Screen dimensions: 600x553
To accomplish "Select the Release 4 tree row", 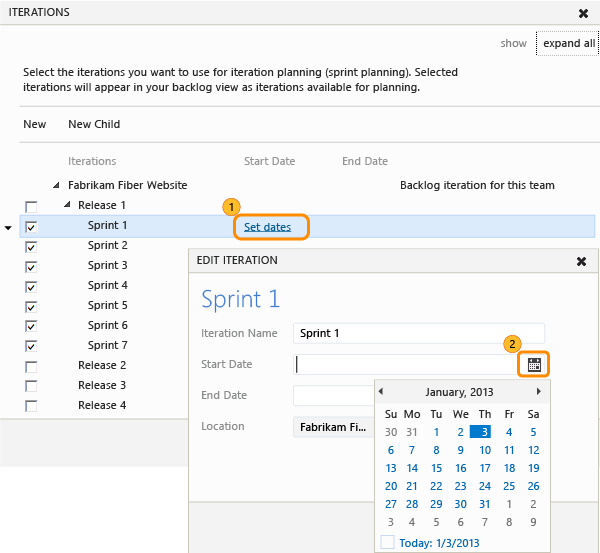I will tap(102, 405).
